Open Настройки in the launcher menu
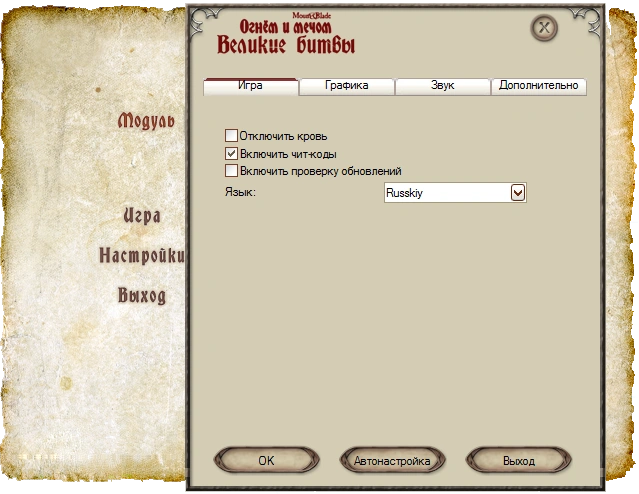The width and height of the screenshot is (639, 494). [142, 256]
